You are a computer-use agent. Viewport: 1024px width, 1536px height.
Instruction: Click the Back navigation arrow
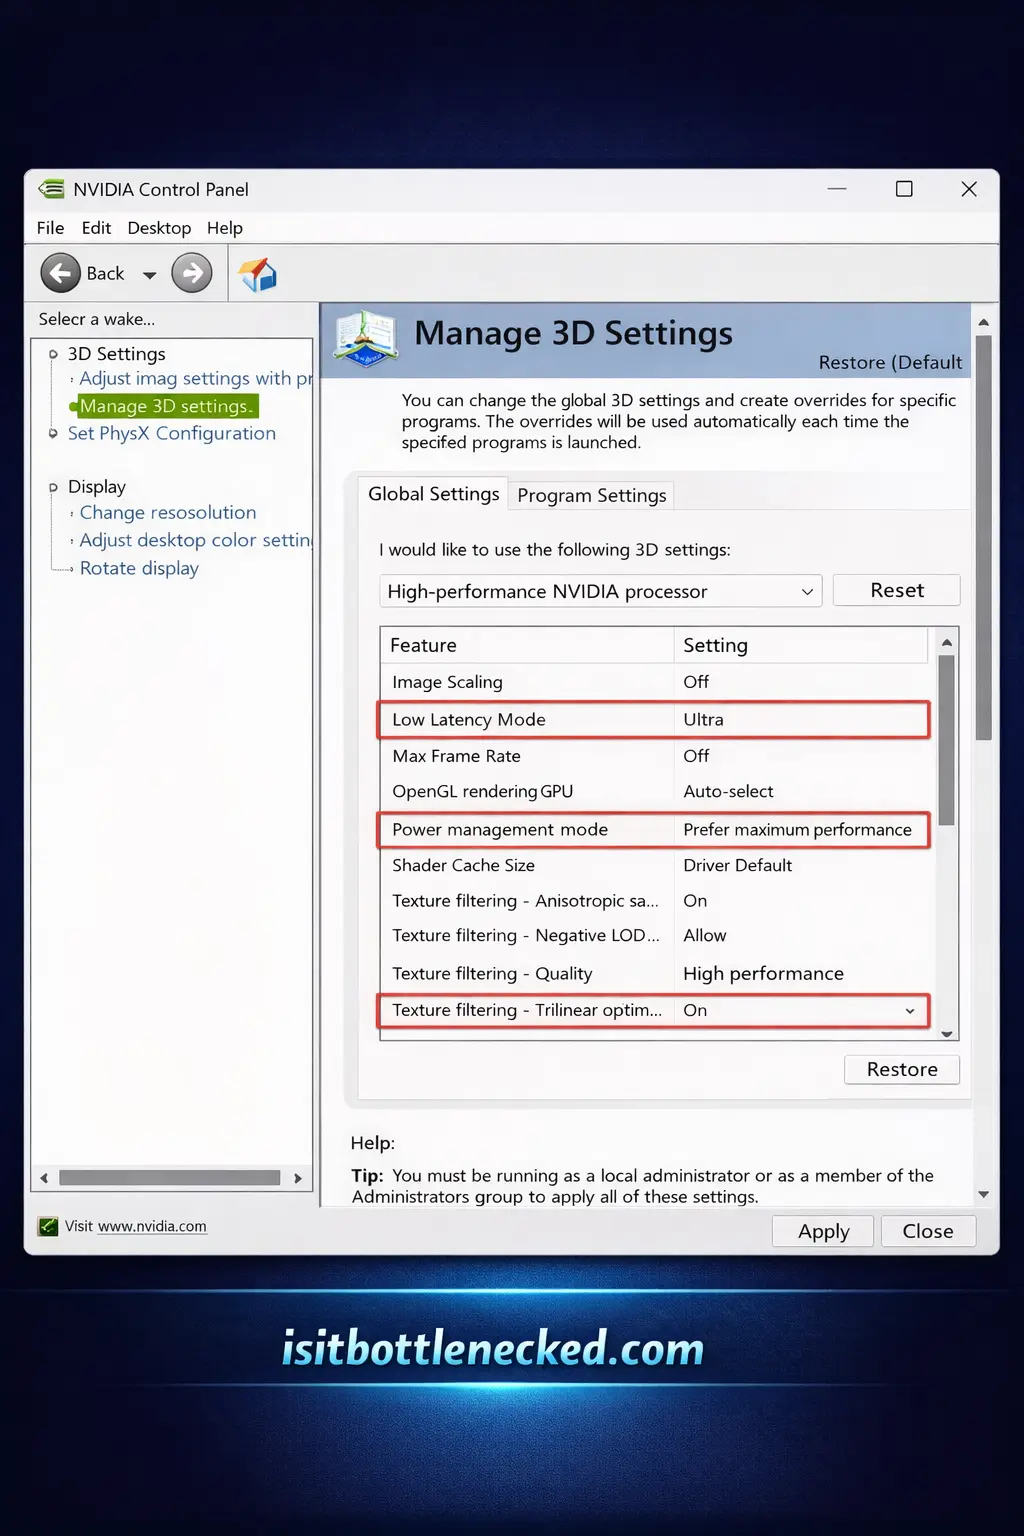click(x=60, y=273)
